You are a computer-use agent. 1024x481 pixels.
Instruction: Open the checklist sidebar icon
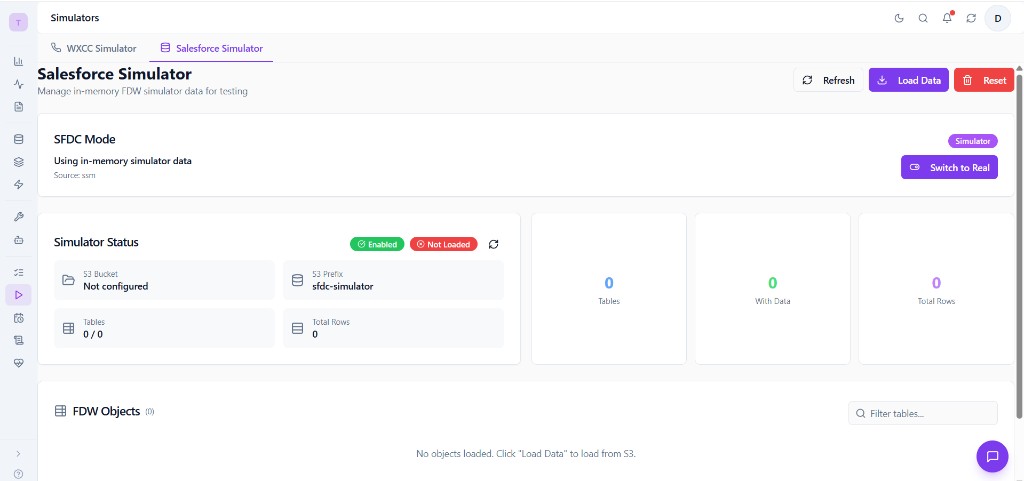(18, 272)
